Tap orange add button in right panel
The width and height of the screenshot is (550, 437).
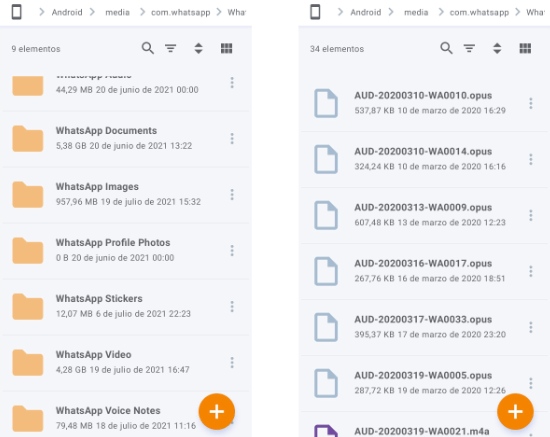pyautogui.click(x=515, y=411)
